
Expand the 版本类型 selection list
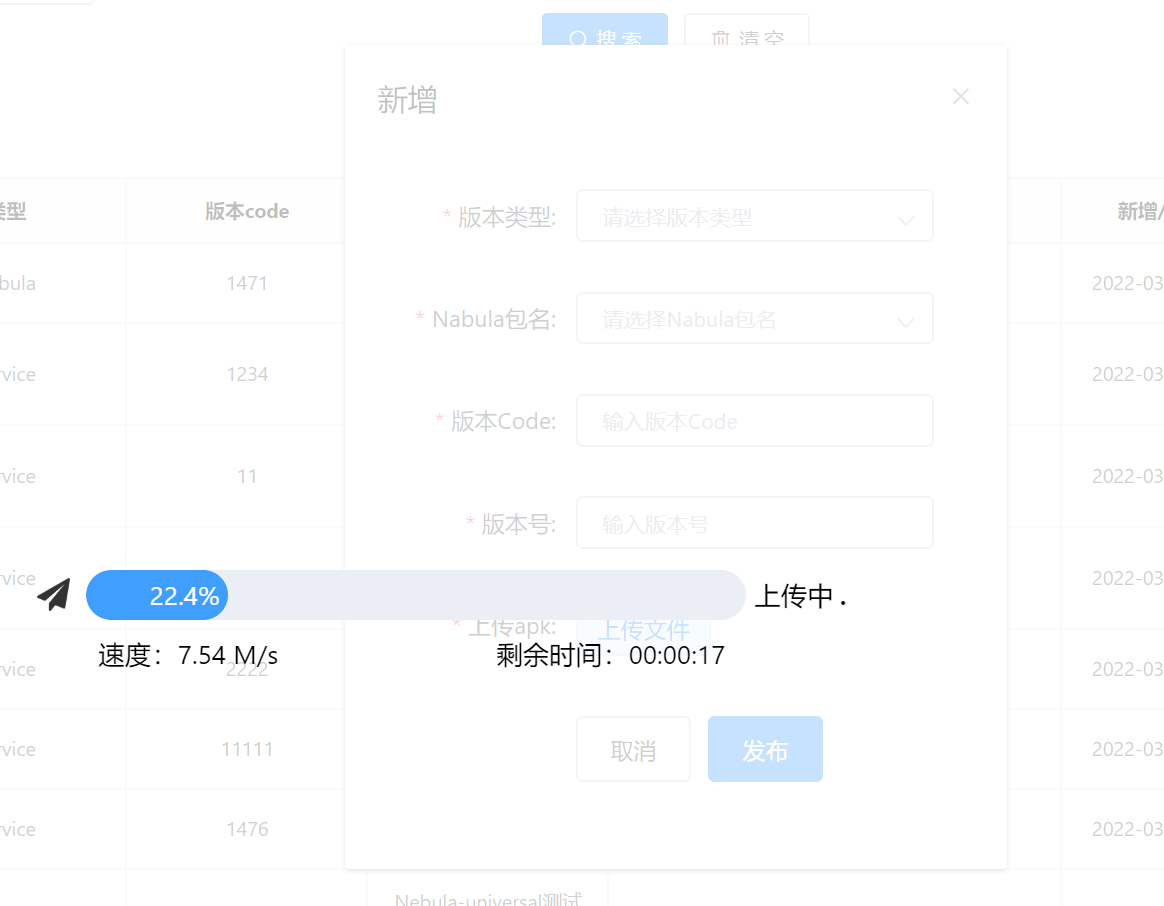[x=755, y=216]
